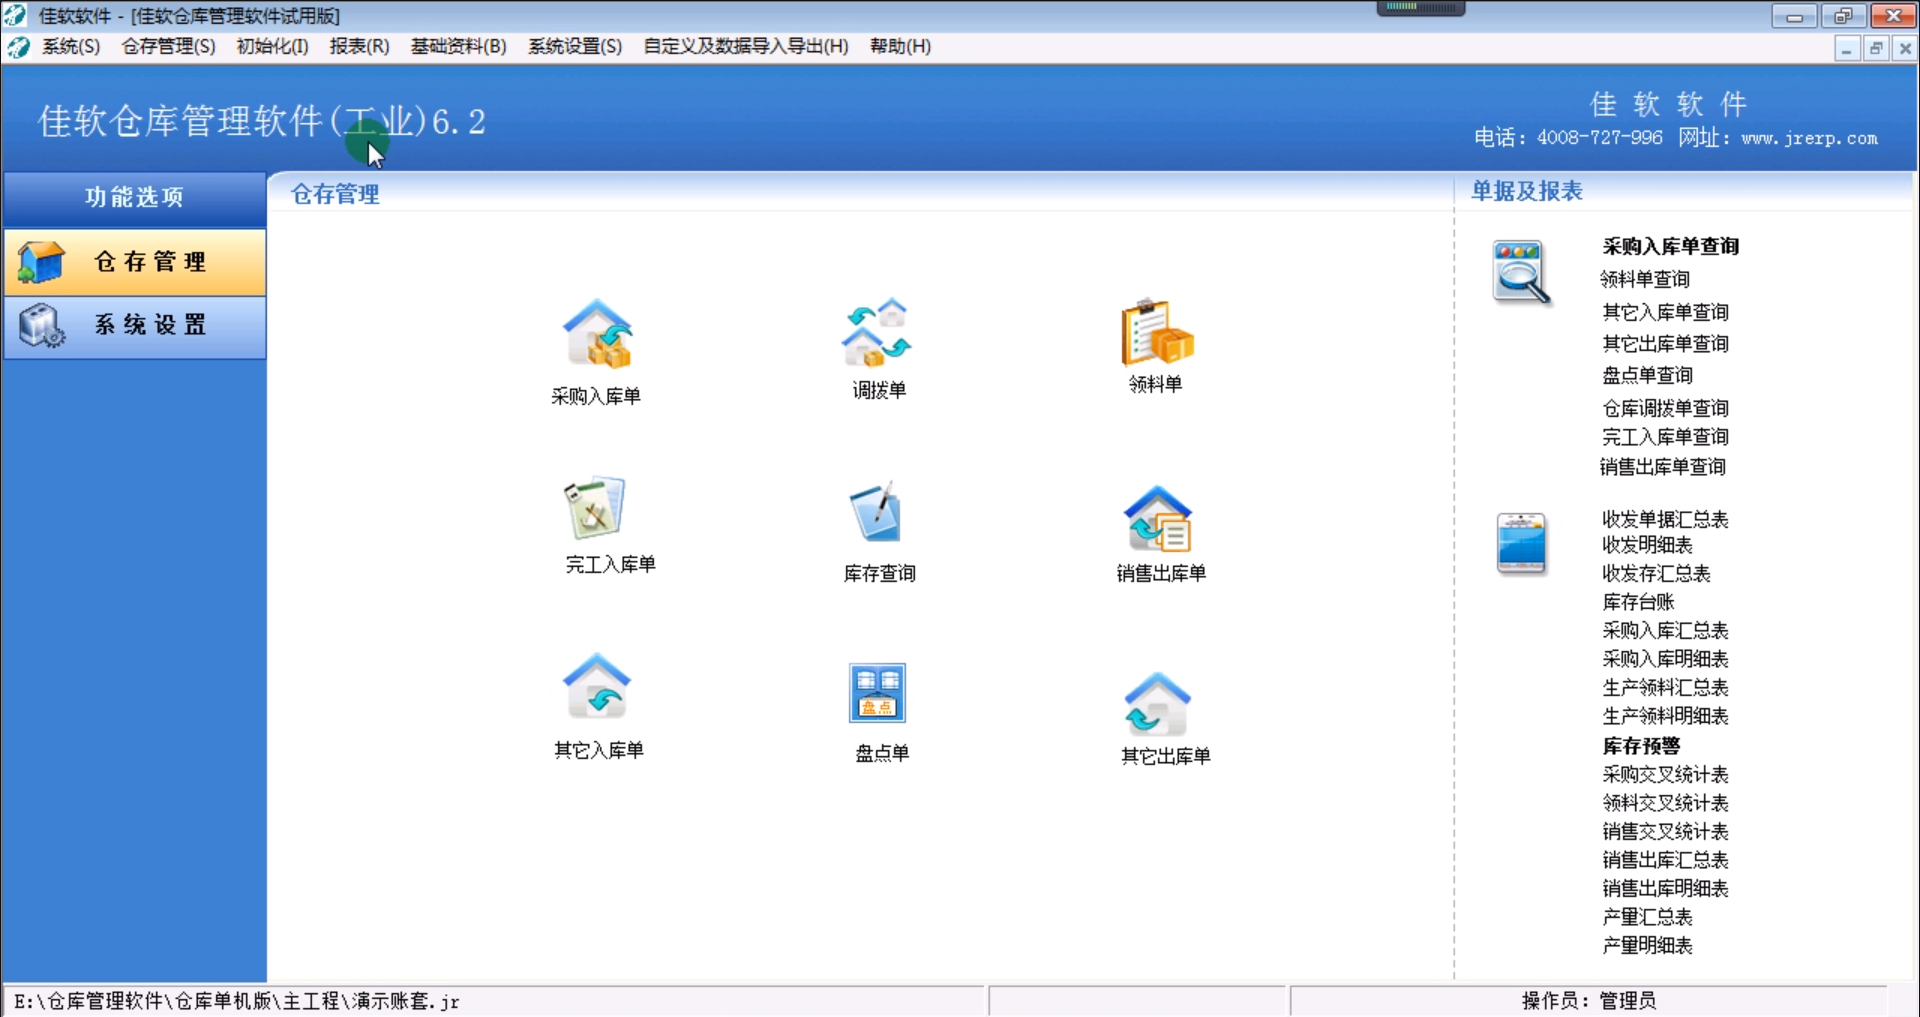Image resolution: width=1920 pixels, height=1017 pixels.
Task: Open the 领料单 material requisition icon
Action: (1157, 332)
